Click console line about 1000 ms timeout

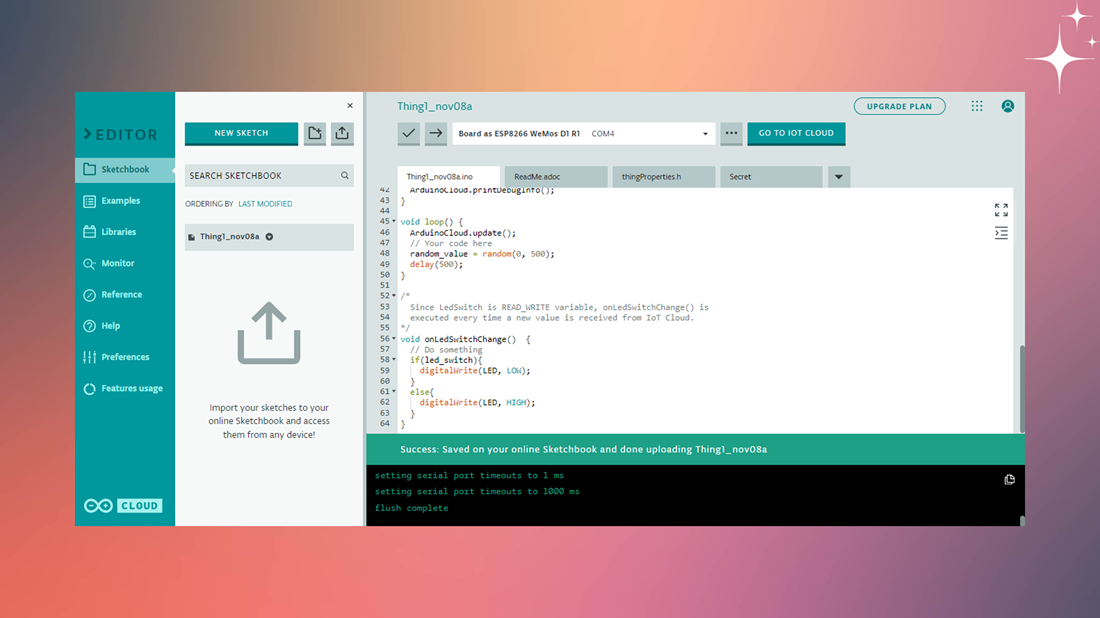coord(477,492)
